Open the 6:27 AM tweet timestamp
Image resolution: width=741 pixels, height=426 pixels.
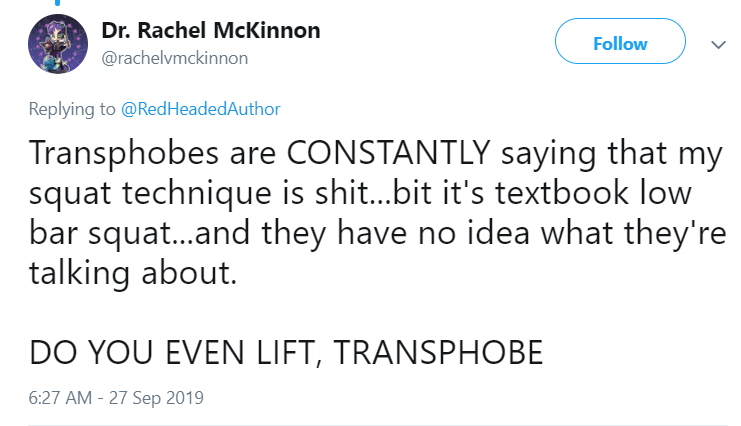tap(60, 398)
